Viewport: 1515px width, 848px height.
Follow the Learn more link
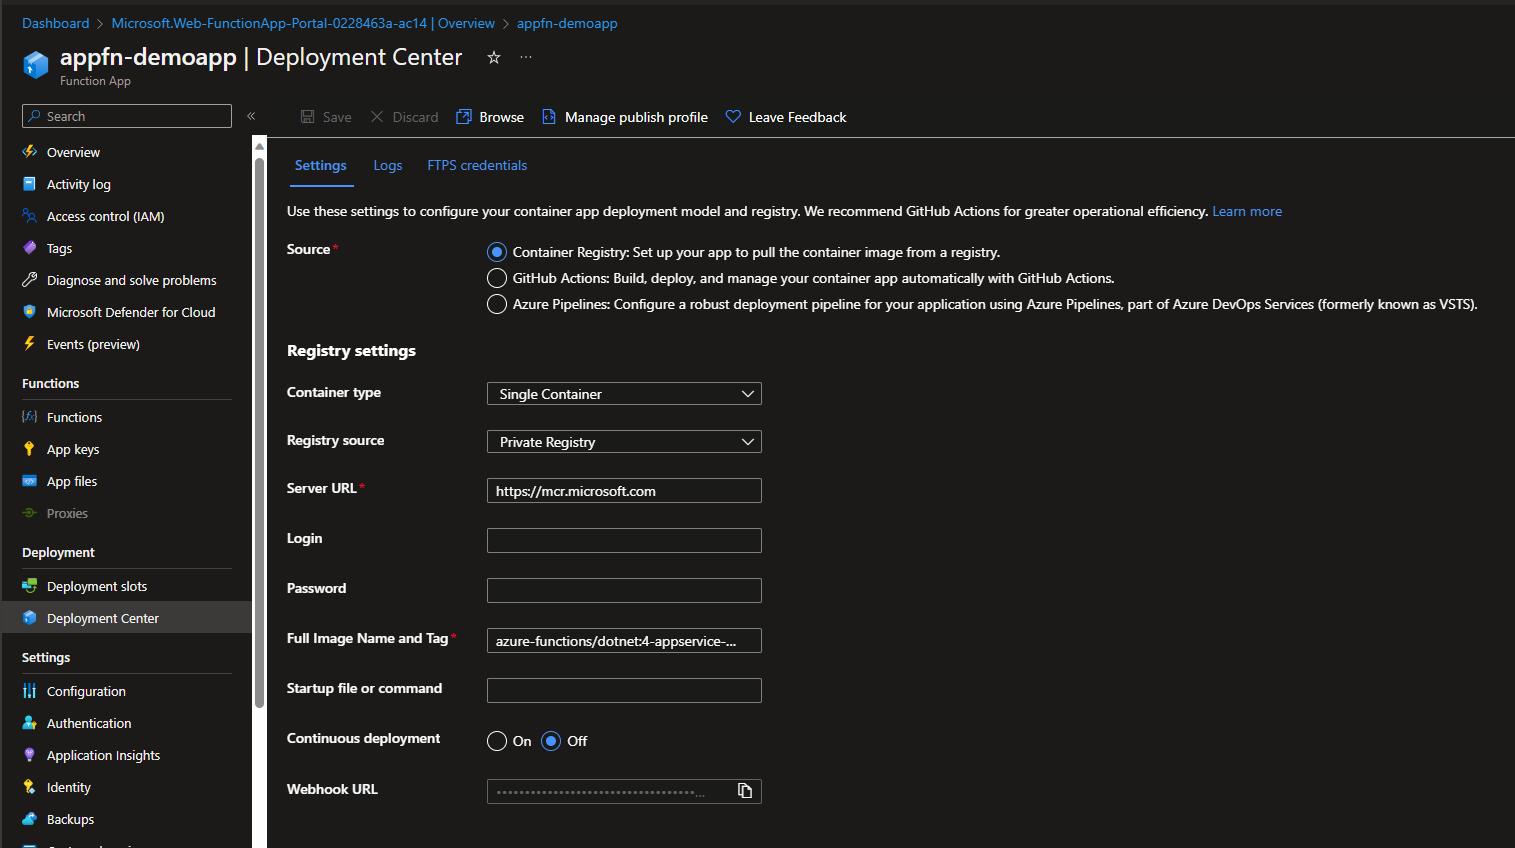point(1247,211)
